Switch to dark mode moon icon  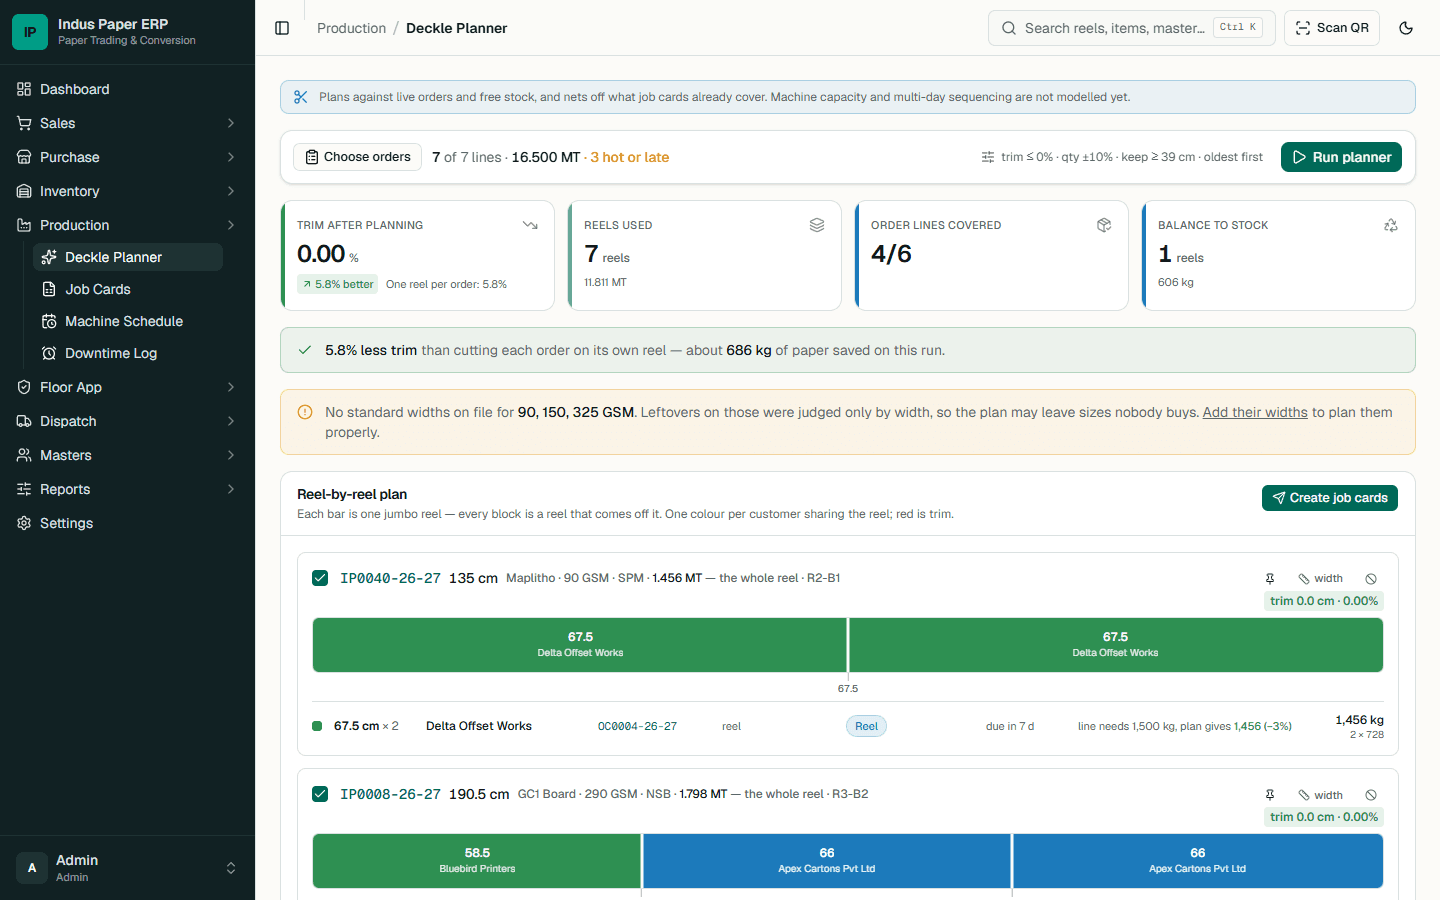point(1406,28)
